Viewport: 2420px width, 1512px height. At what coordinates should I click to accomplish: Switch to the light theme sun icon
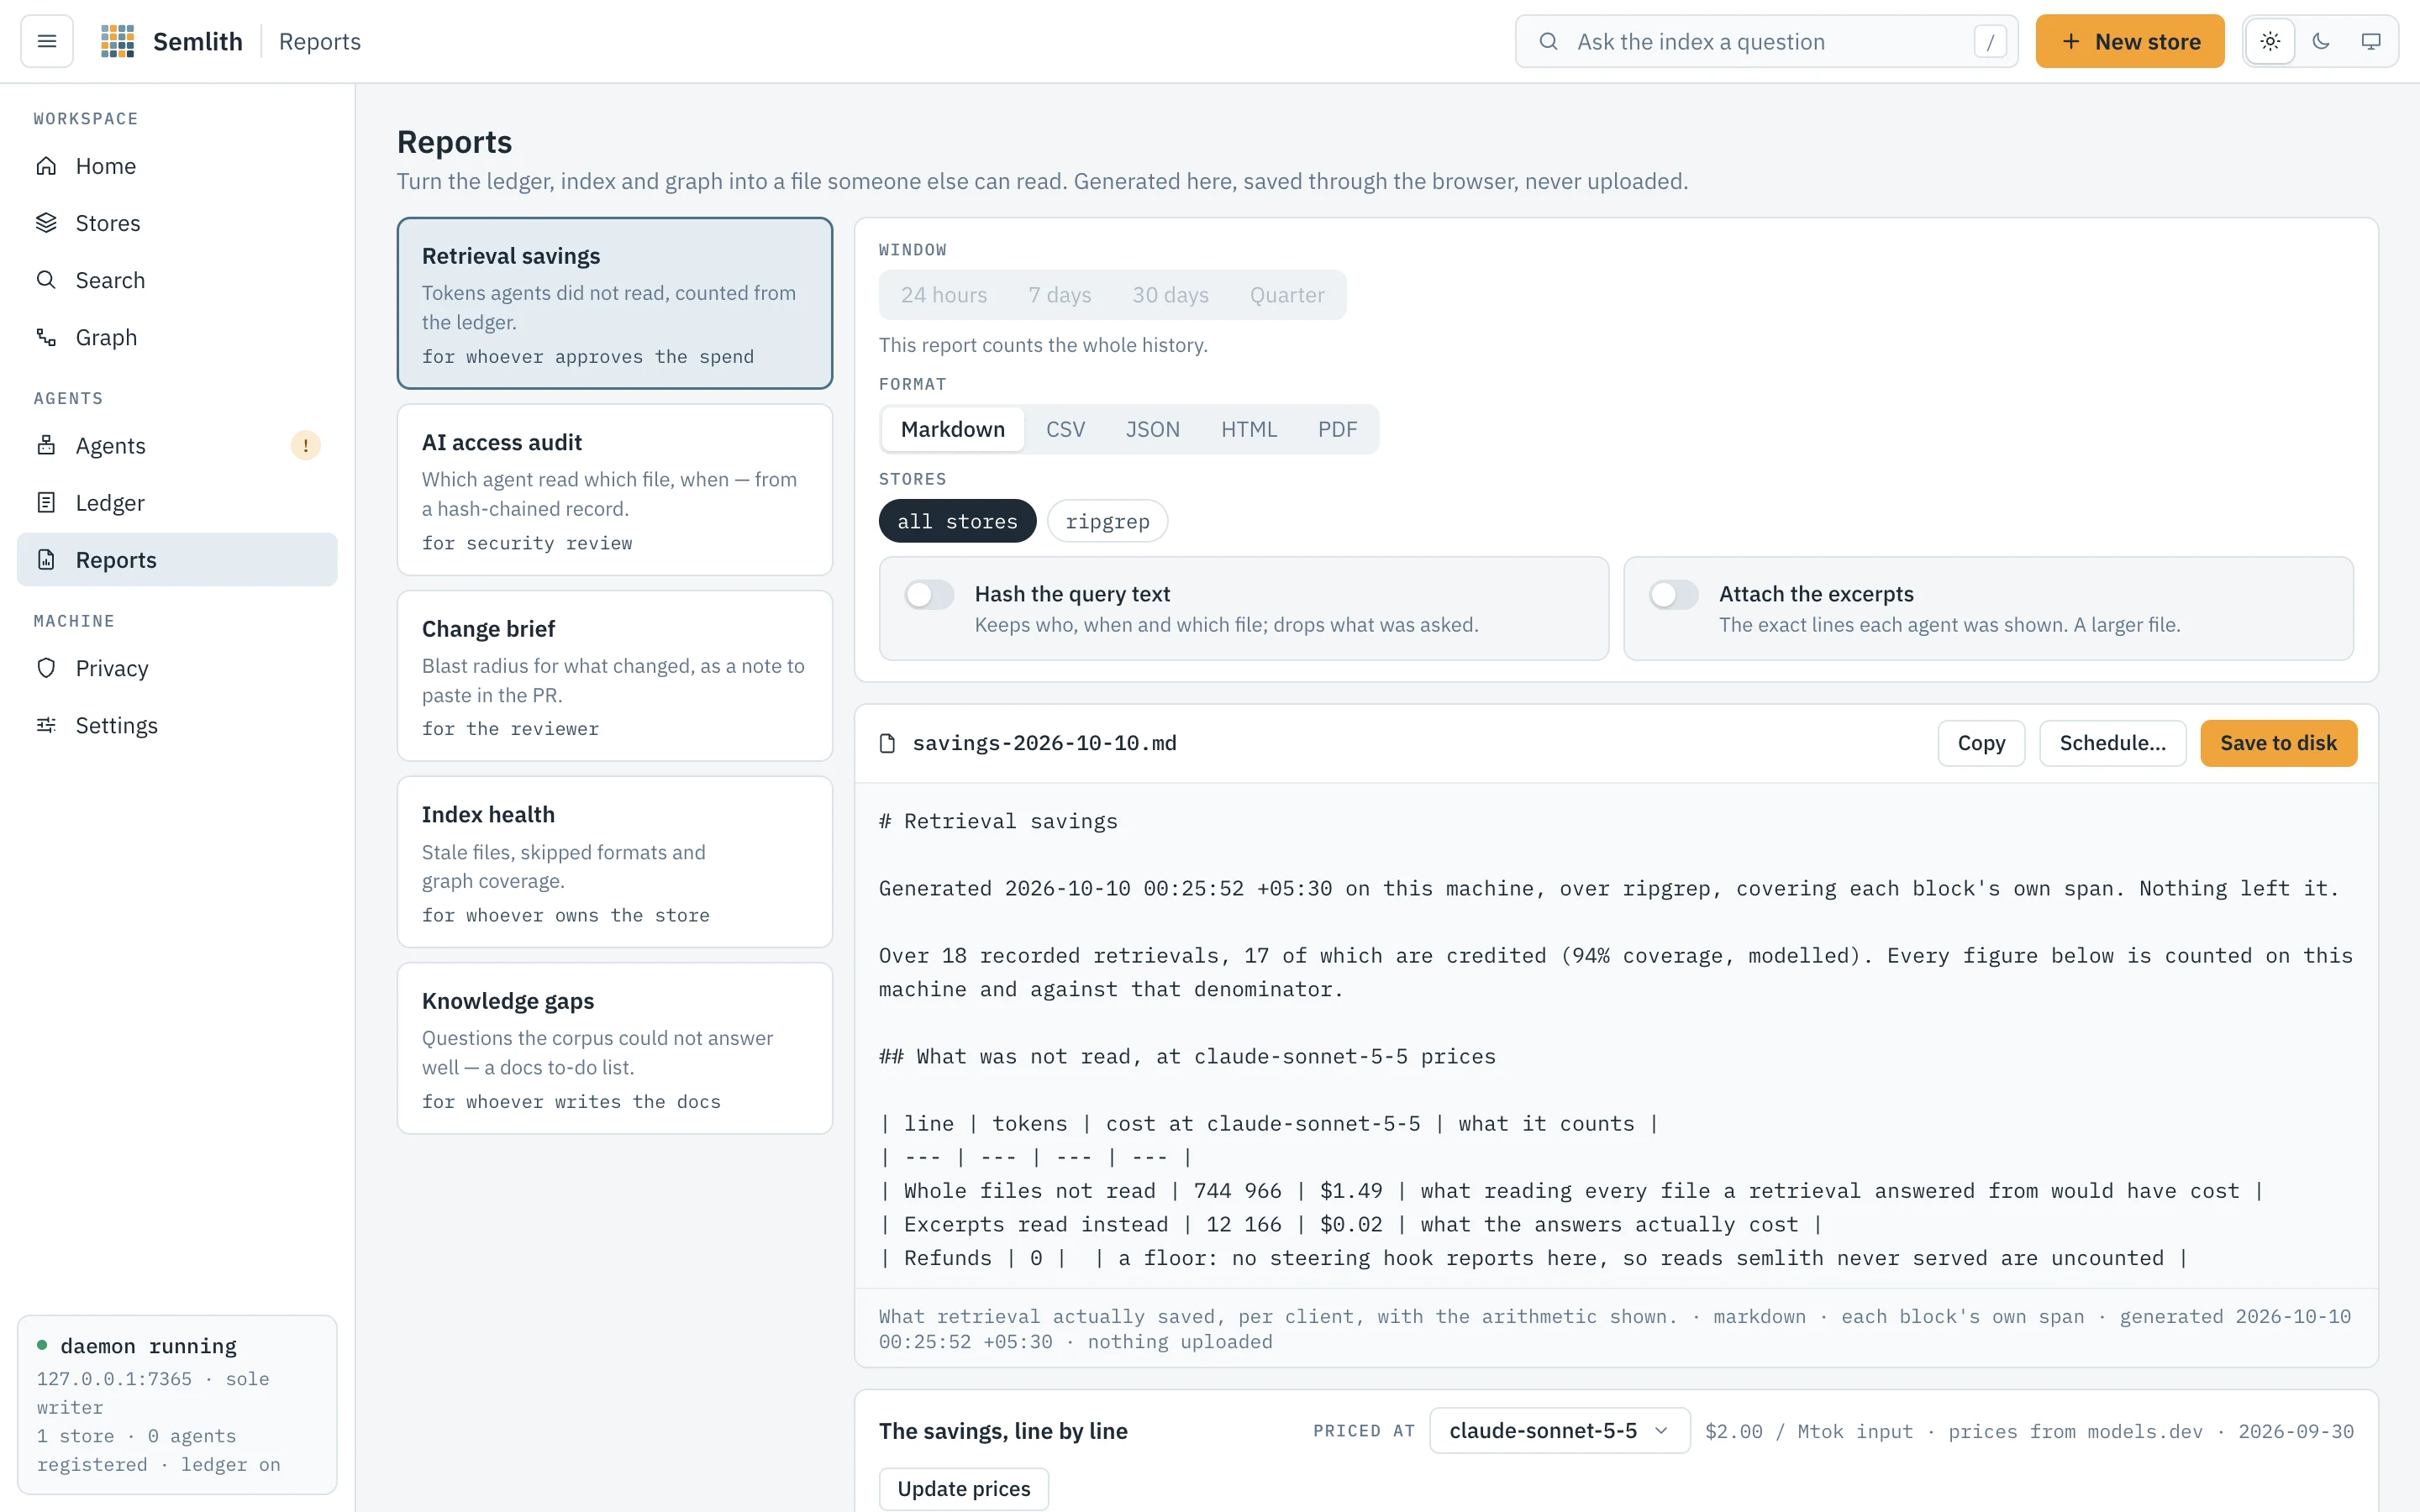point(2270,41)
